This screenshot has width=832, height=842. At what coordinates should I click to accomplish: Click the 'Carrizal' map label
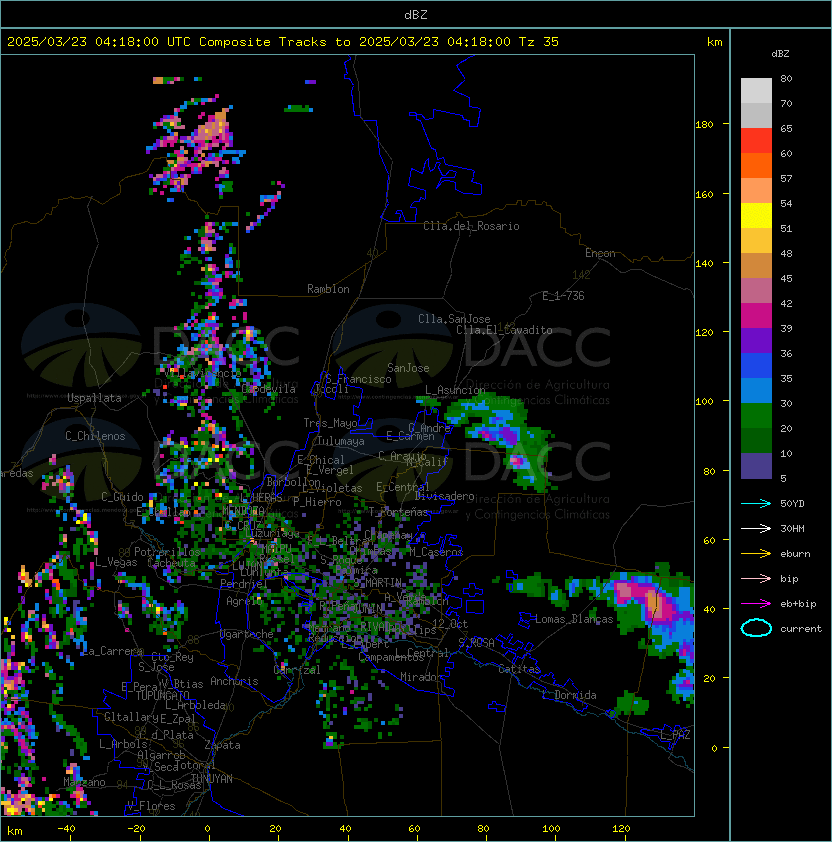[297, 670]
